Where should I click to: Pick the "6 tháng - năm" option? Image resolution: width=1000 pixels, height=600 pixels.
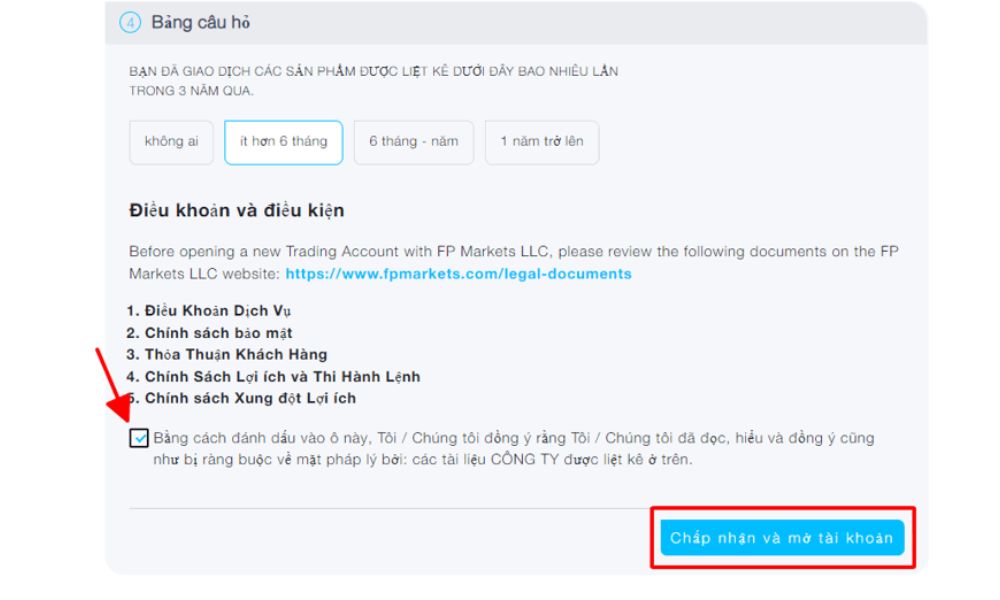[413, 142]
